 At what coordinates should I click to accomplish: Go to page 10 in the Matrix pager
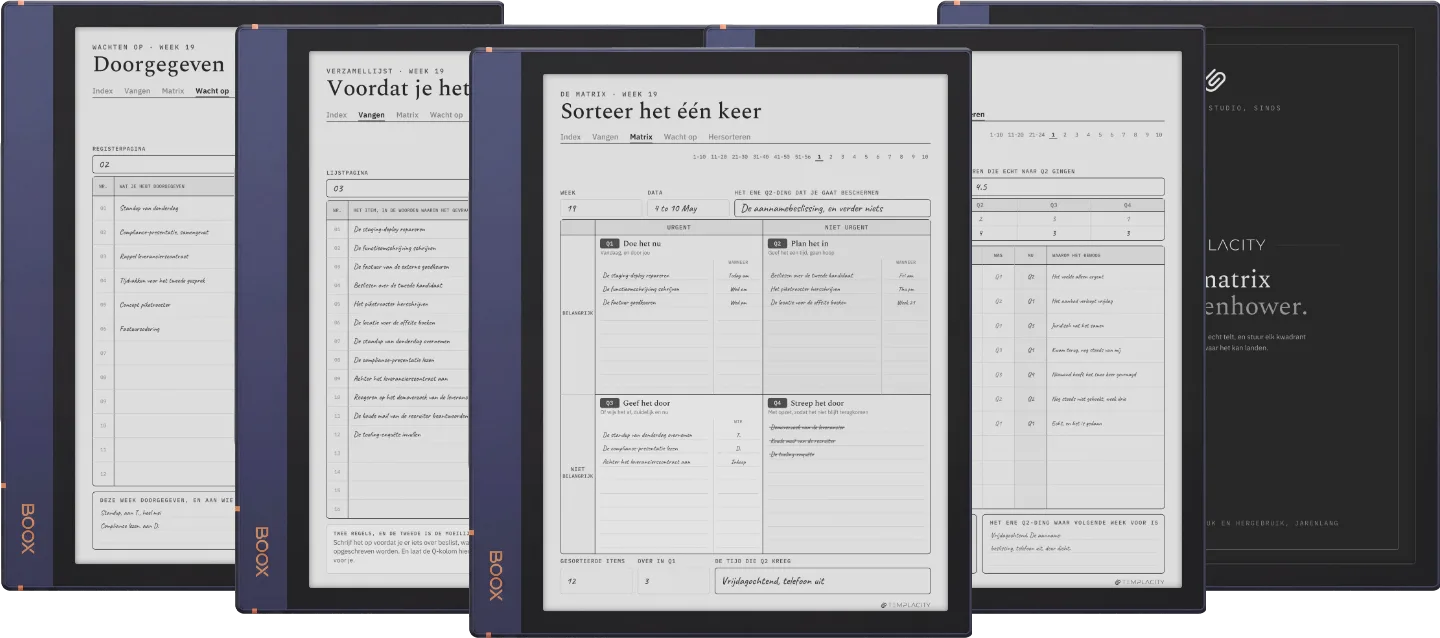(925, 157)
